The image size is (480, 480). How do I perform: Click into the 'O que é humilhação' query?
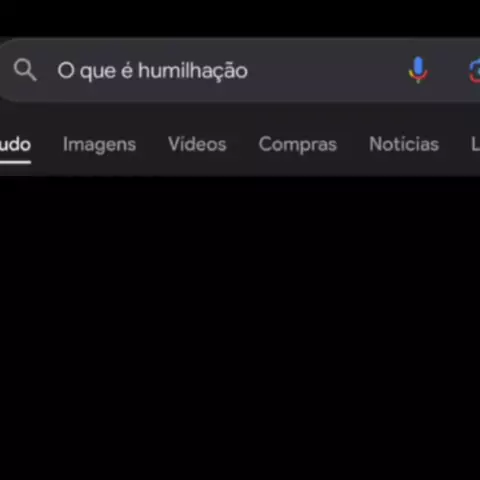(153, 71)
